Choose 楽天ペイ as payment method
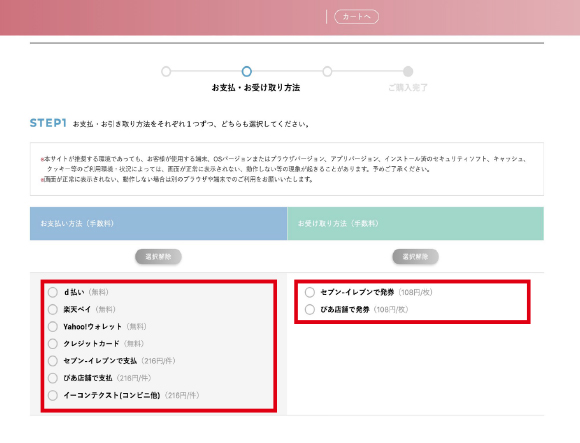580x443 pixels. [53, 309]
